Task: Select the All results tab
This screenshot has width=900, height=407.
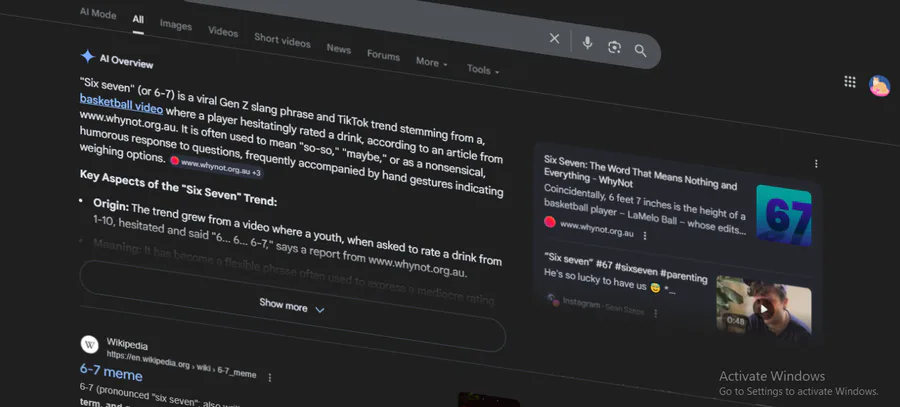Action: pyautogui.click(x=138, y=20)
